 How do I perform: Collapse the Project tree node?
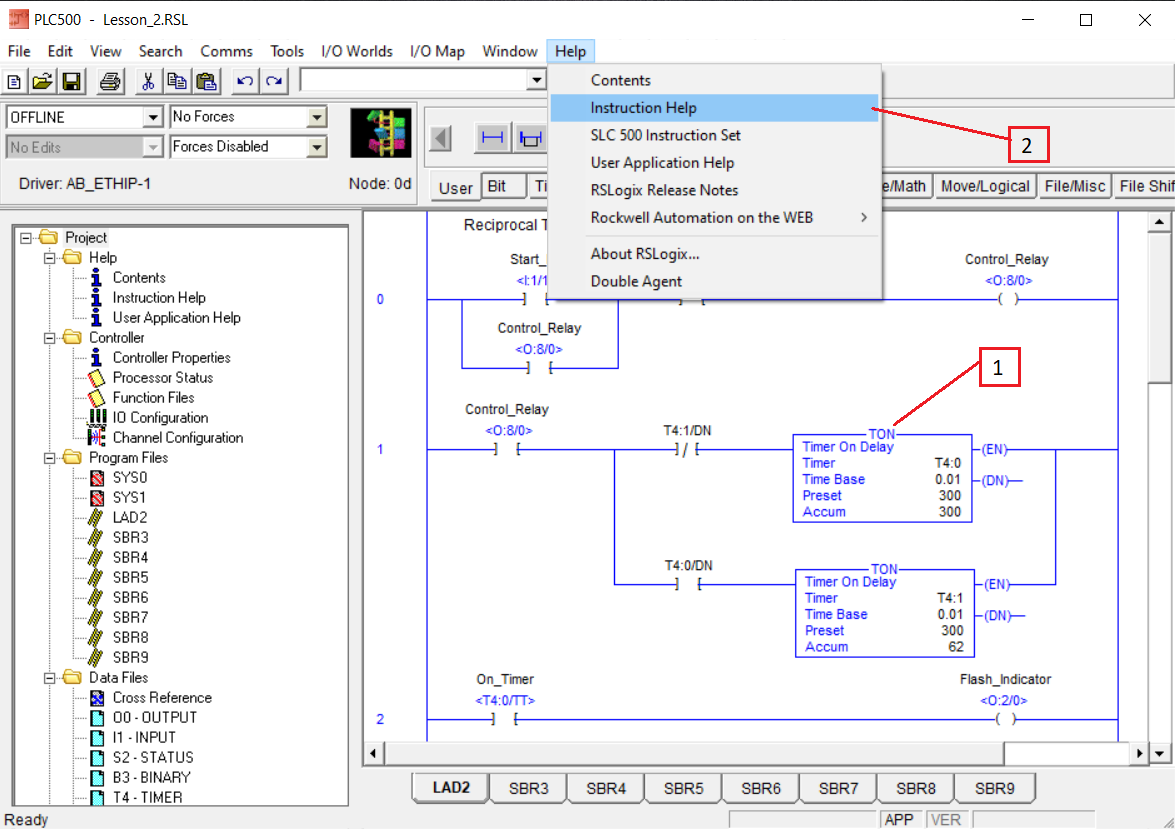tap(26, 238)
